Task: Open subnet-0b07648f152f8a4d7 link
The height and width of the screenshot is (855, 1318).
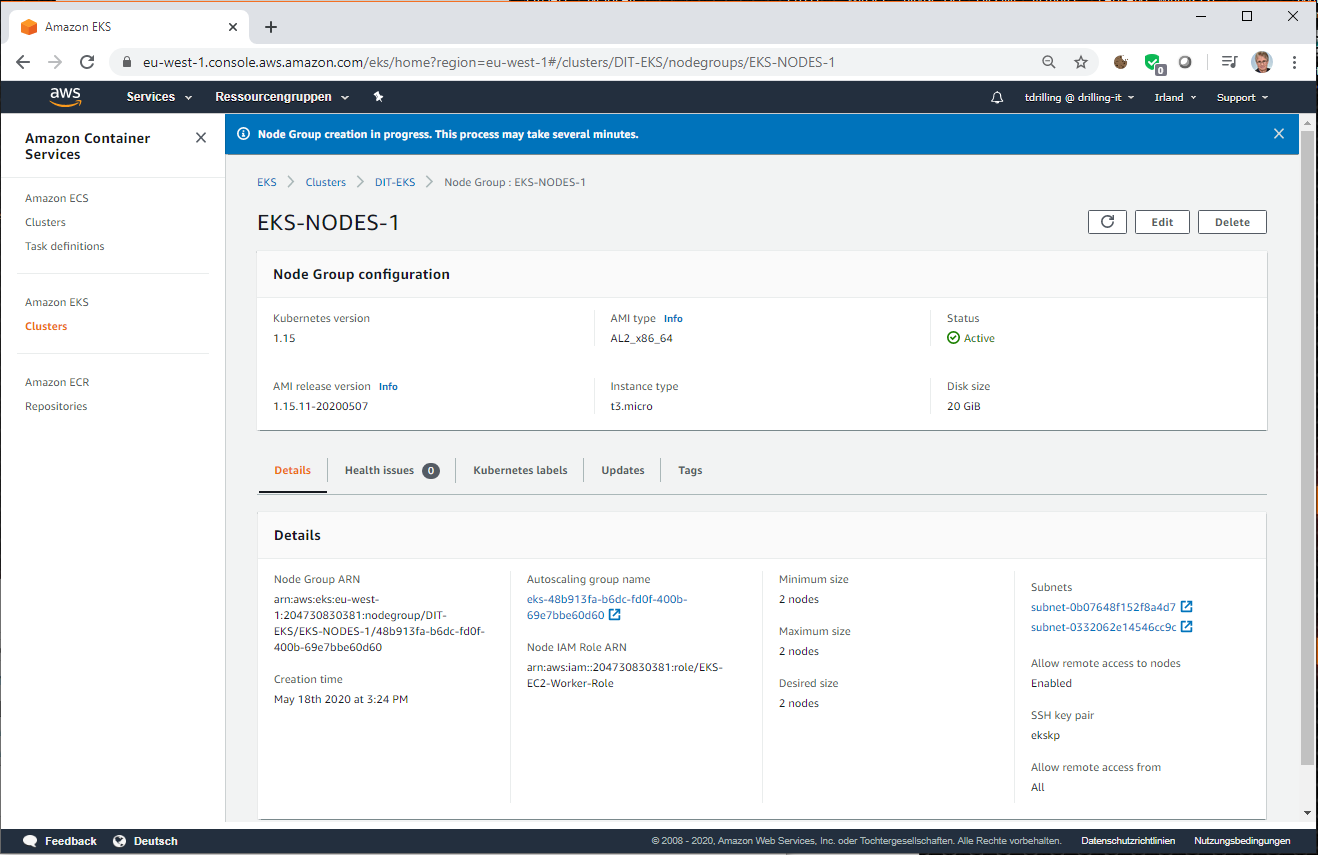Action: pos(1104,607)
